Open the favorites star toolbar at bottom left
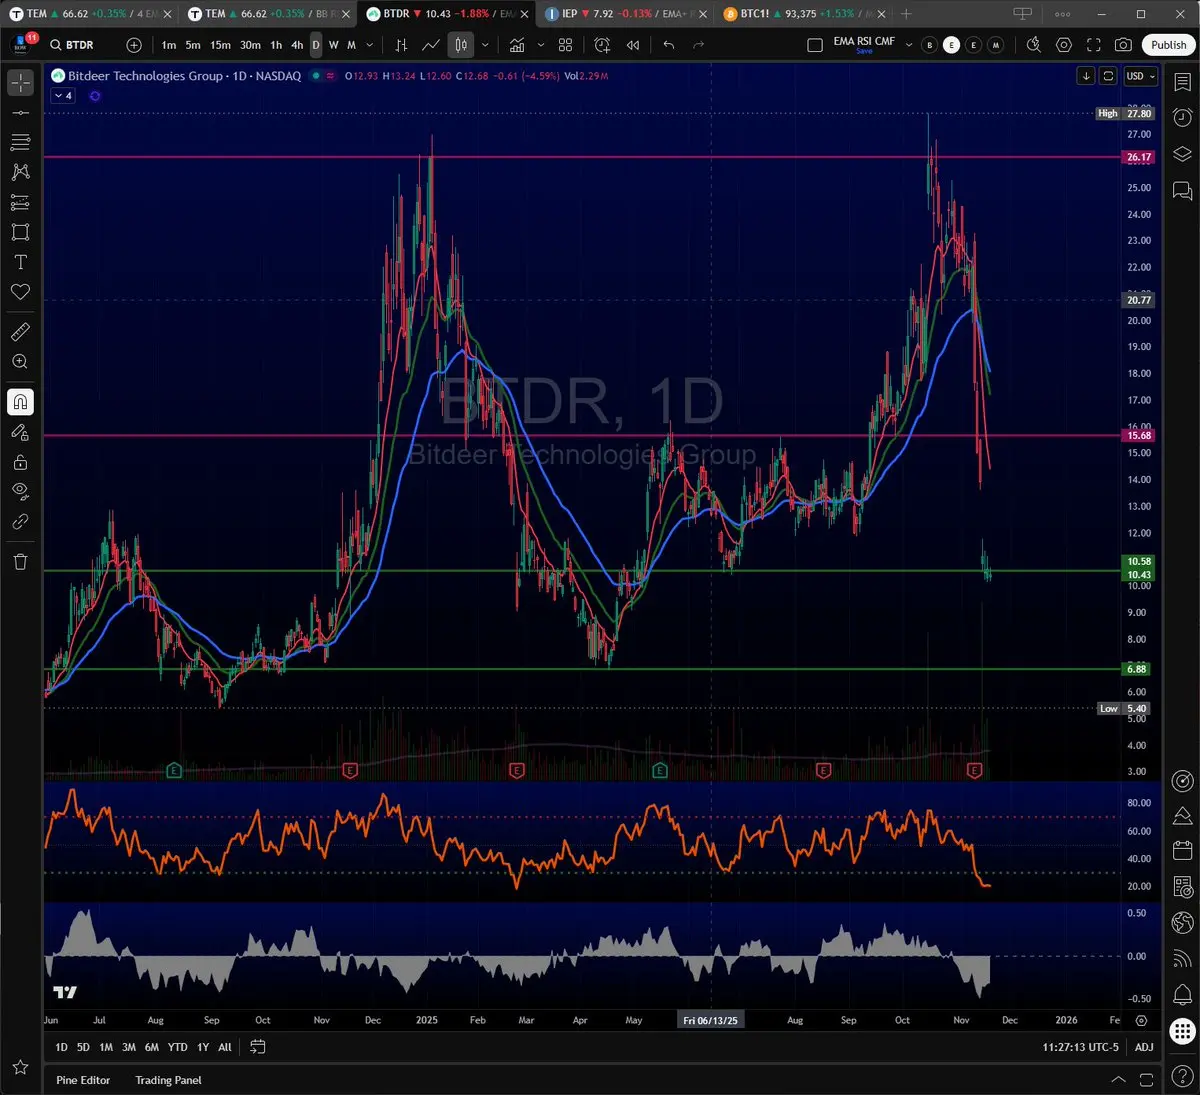Viewport: 1200px width, 1095px height. click(x=20, y=1068)
